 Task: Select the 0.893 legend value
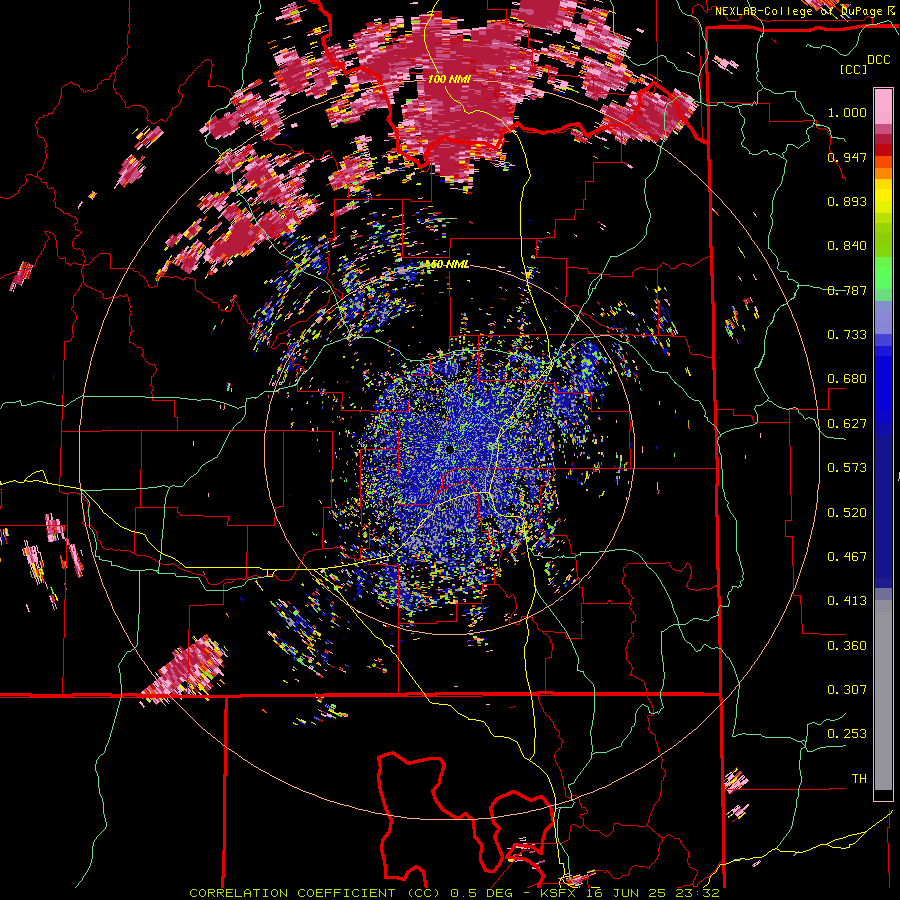point(847,201)
